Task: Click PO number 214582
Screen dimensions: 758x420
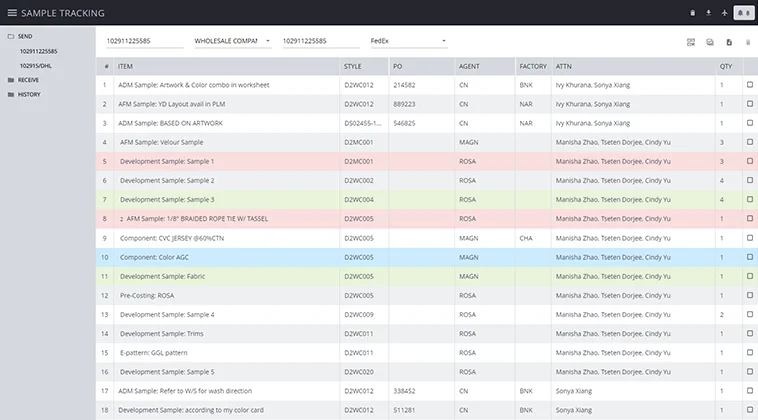Action: click(x=404, y=85)
